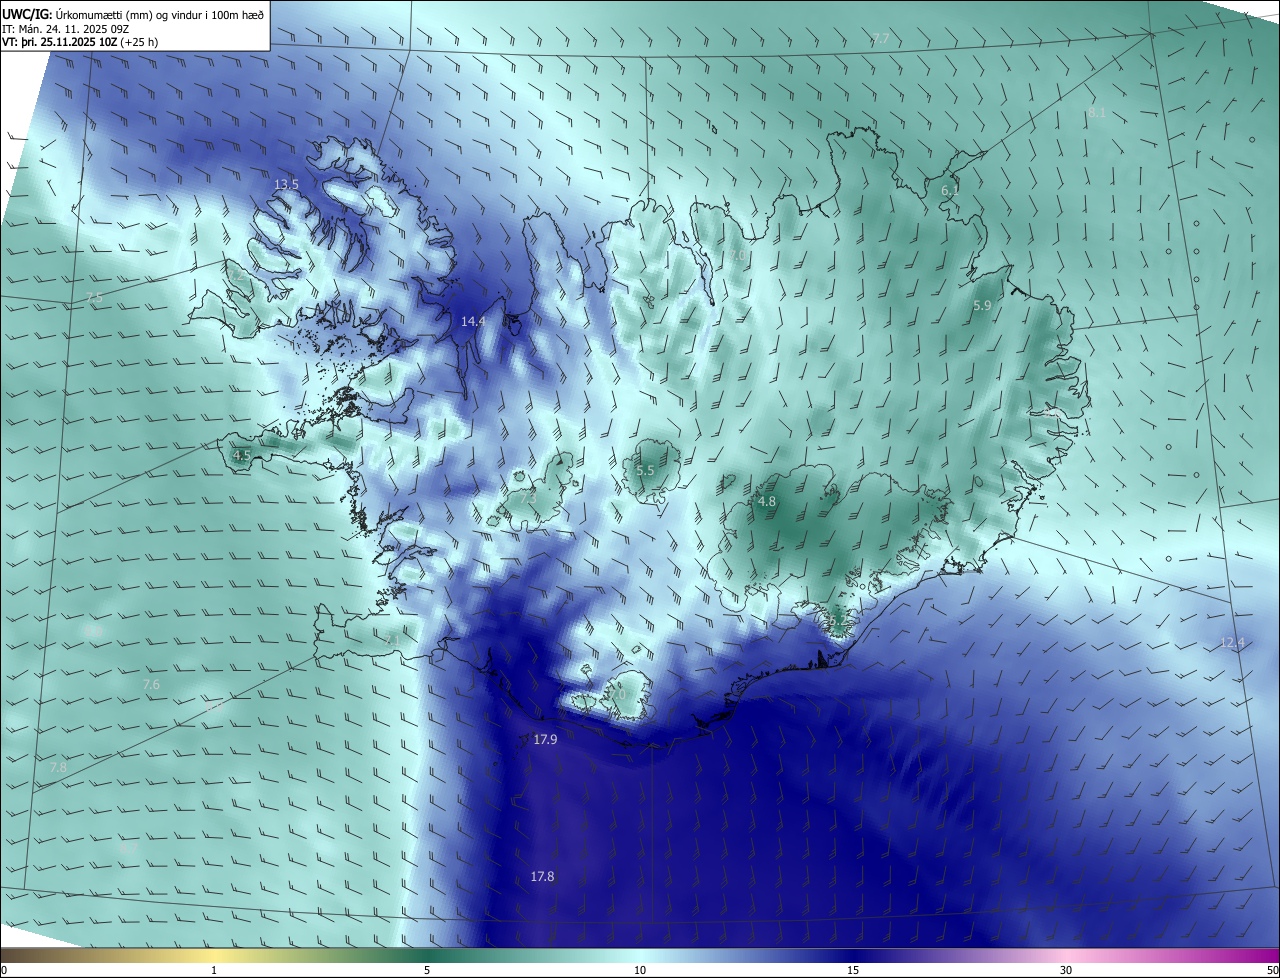Click the 0 tick on the colour scale
Screen dimensions: 1280x978
click(3, 971)
